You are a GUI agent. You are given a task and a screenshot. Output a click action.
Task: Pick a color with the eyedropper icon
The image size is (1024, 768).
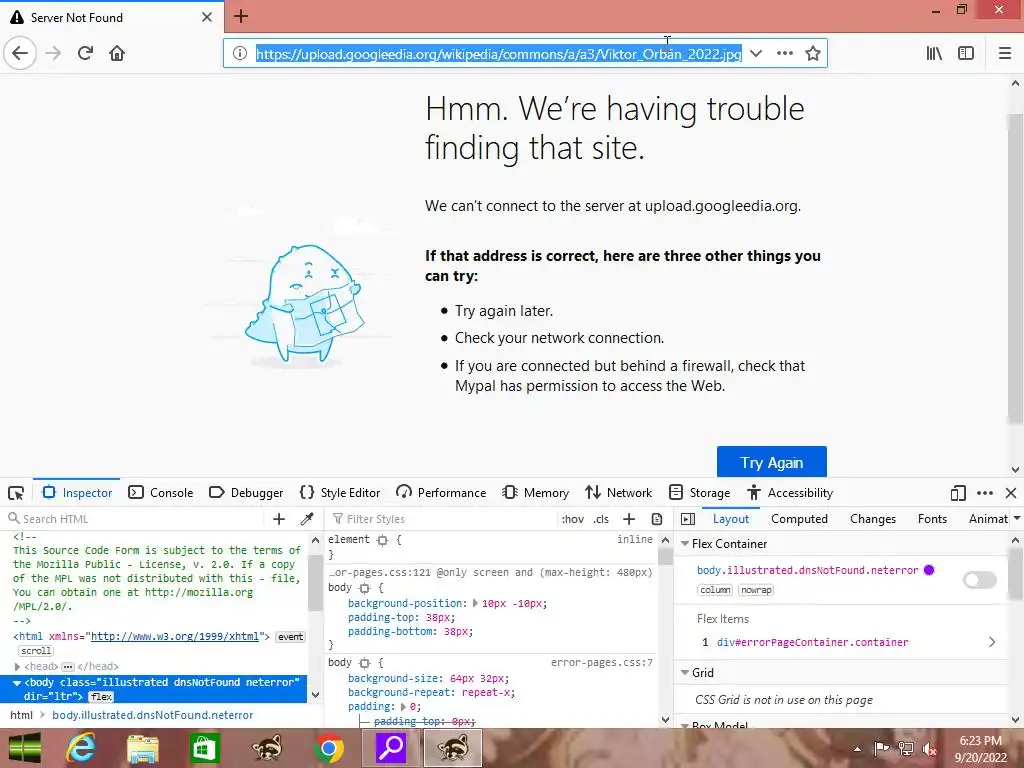pos(307,519)
